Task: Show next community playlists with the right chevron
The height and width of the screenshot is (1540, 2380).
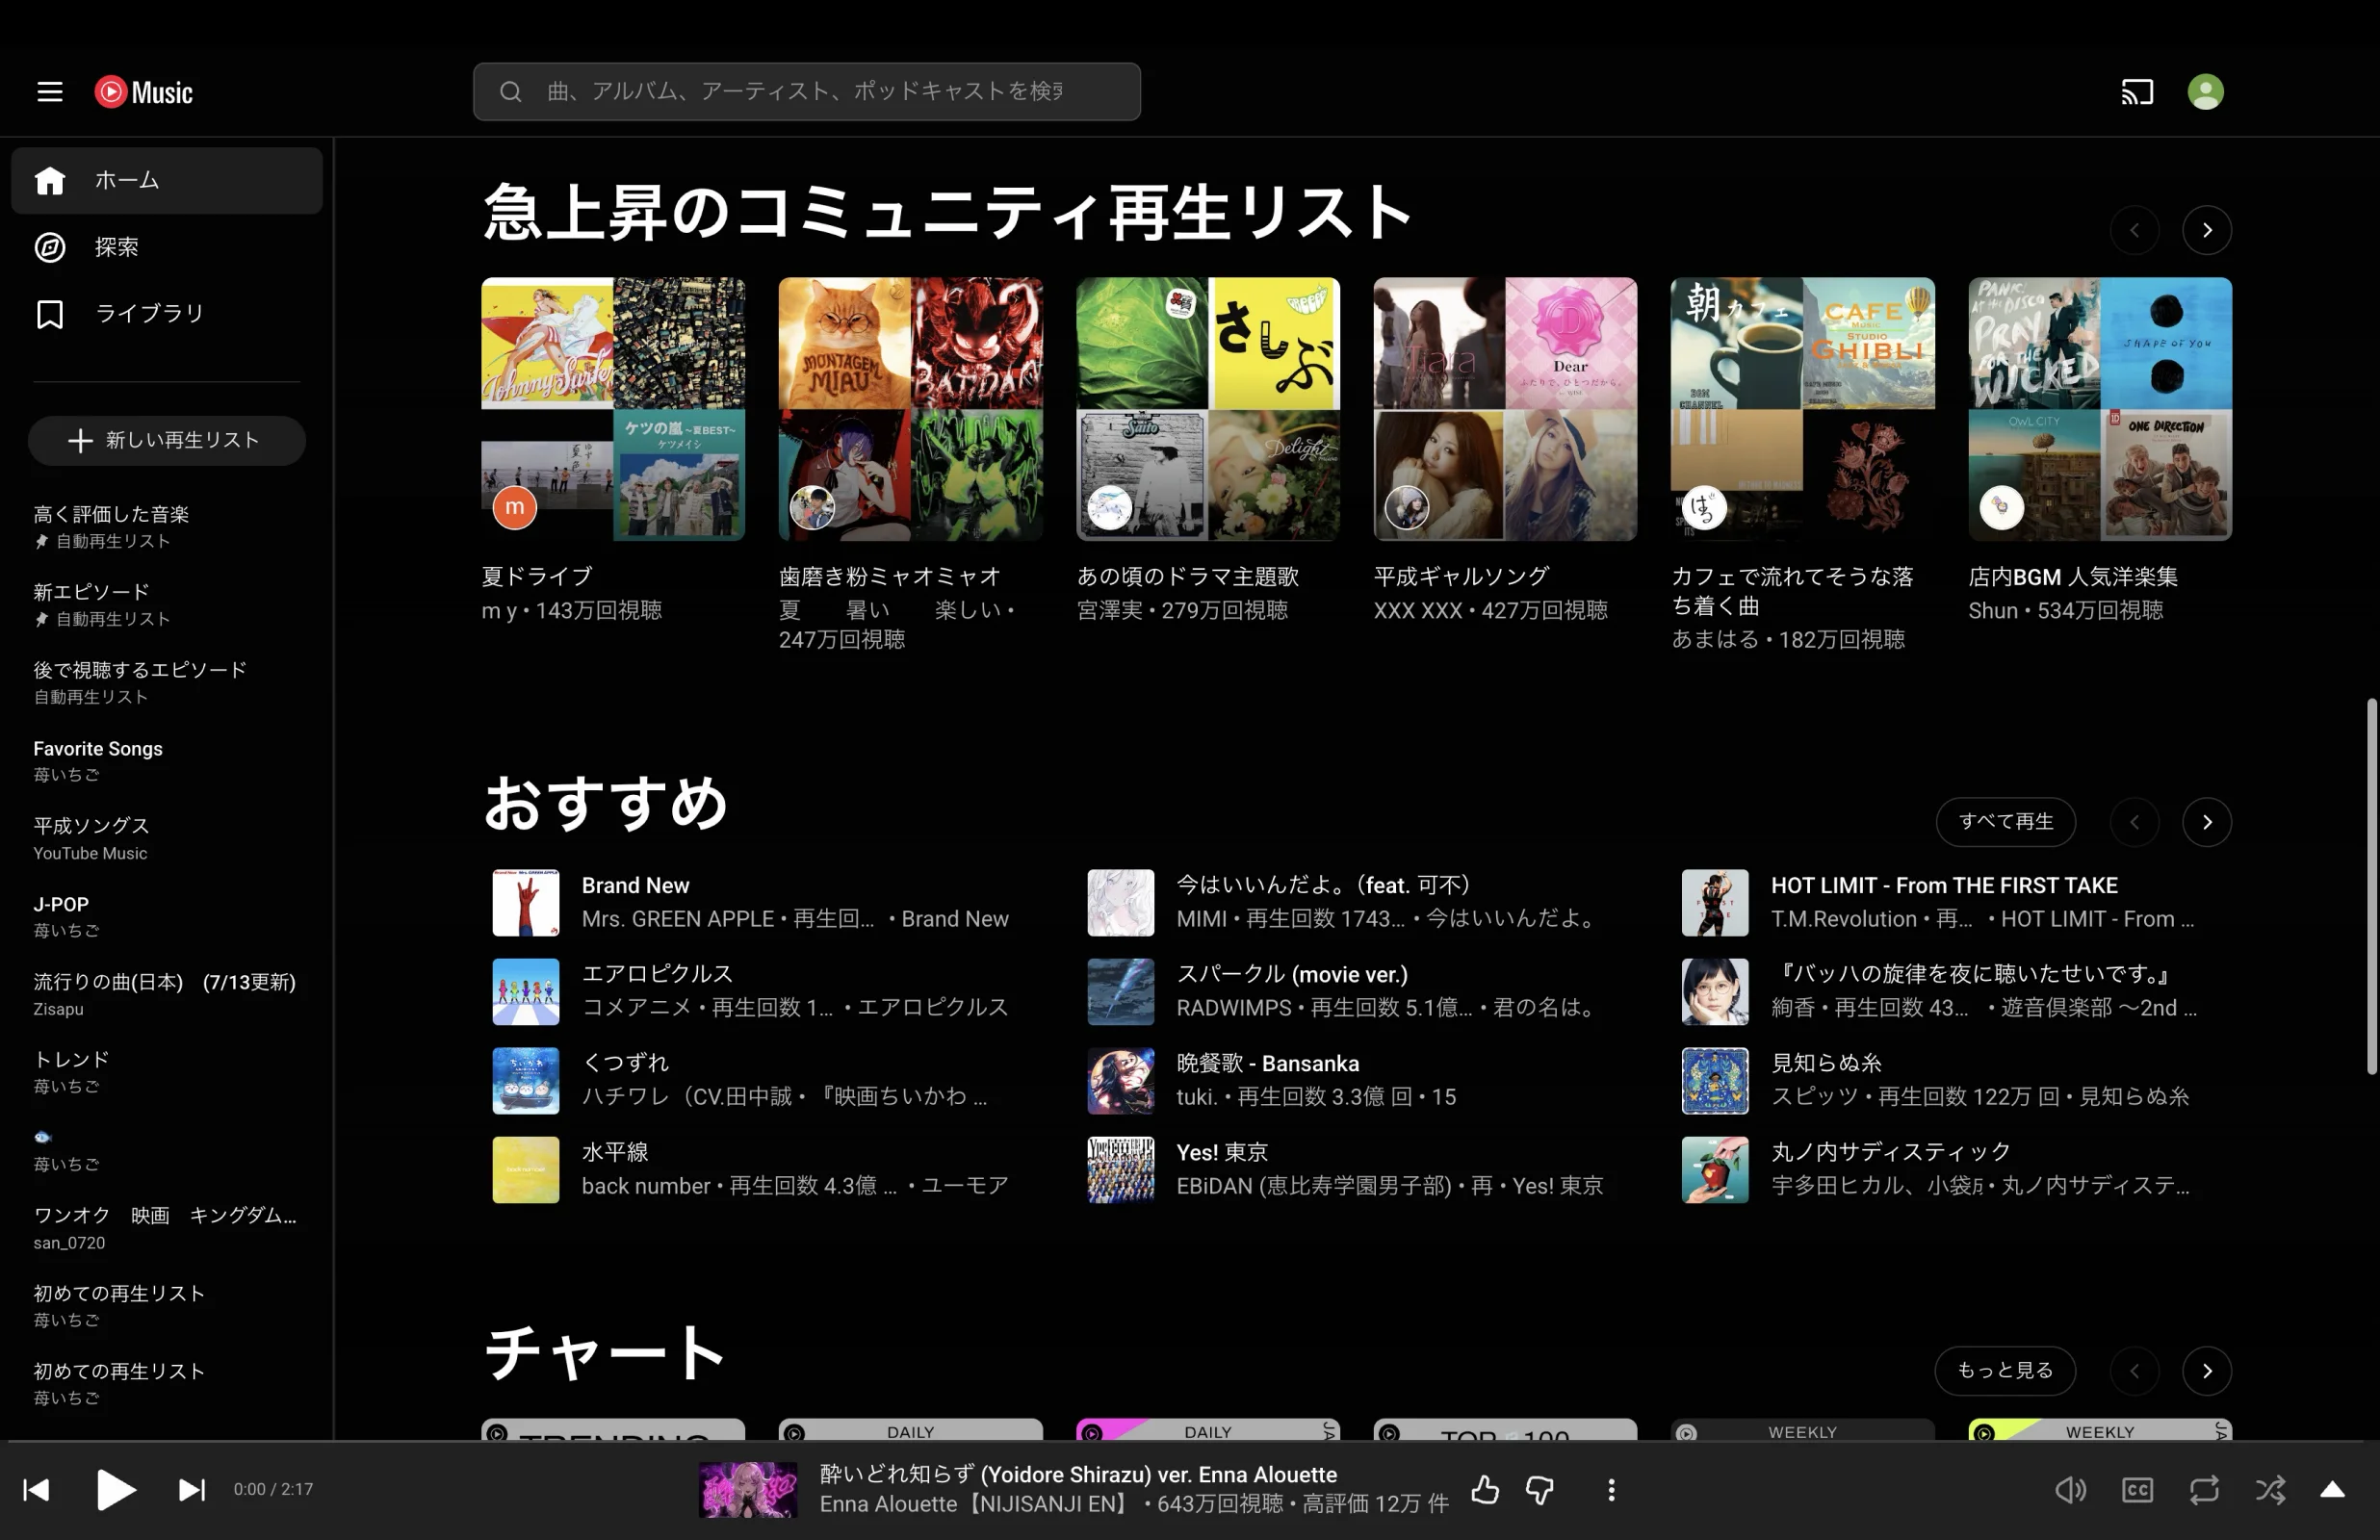Action: 2207,231
